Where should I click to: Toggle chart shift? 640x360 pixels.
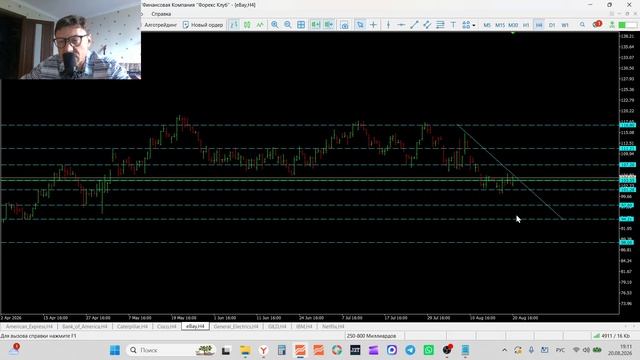[329, 25]
